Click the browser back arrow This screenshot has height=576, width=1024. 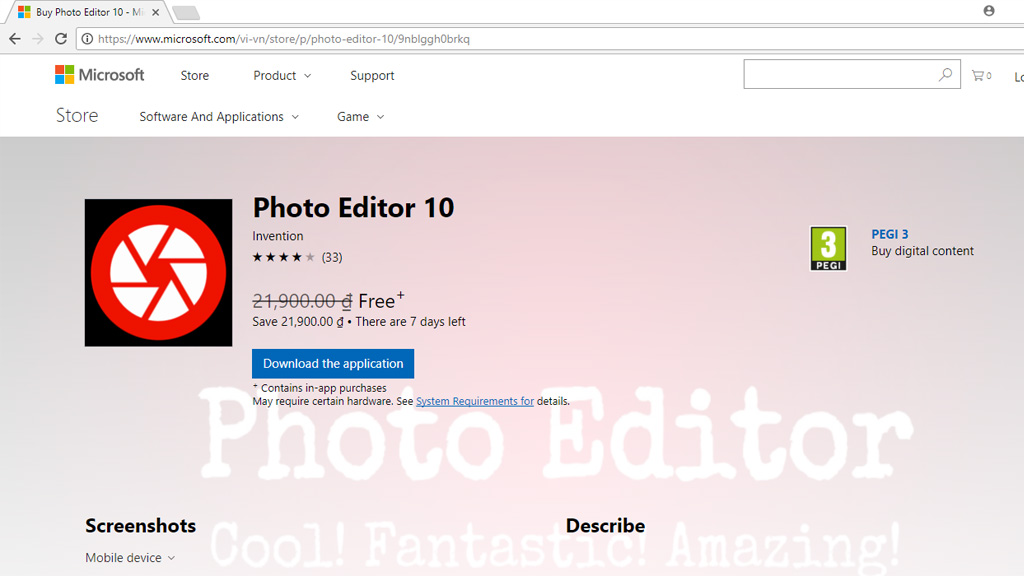[x=15, y=39]
